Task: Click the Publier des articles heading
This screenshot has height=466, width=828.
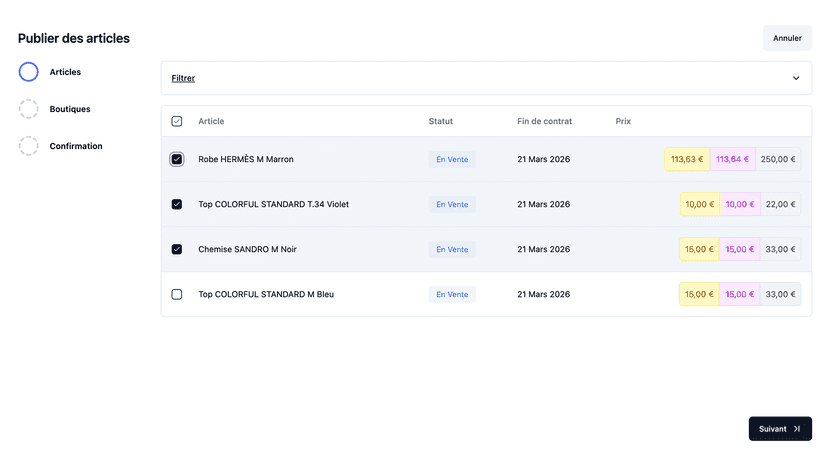Action: pos(74,38)
